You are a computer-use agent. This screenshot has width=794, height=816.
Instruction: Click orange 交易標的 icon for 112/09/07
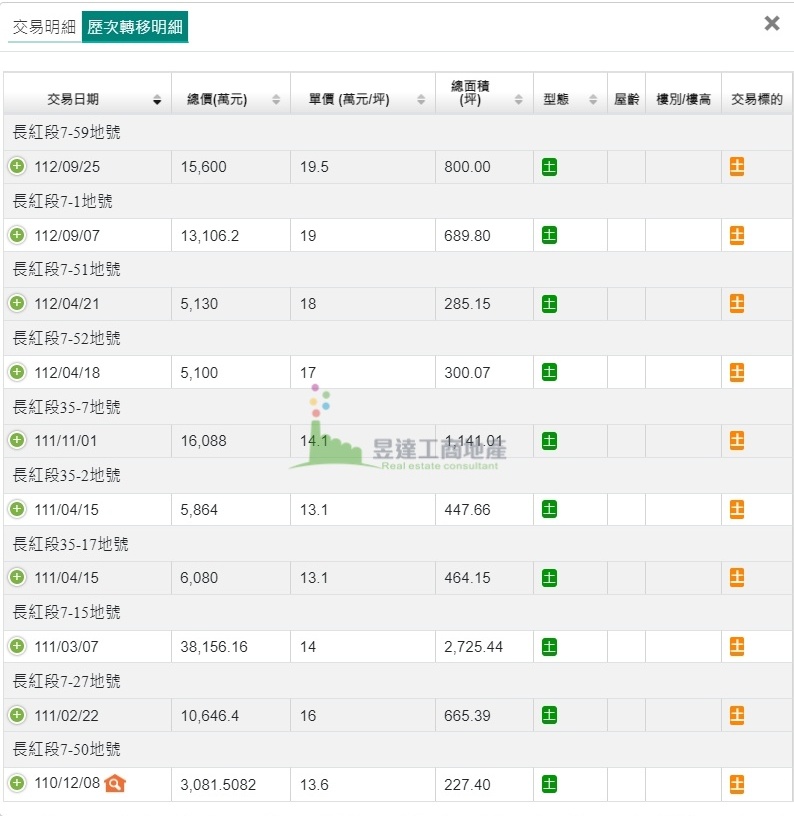(737, 235)
